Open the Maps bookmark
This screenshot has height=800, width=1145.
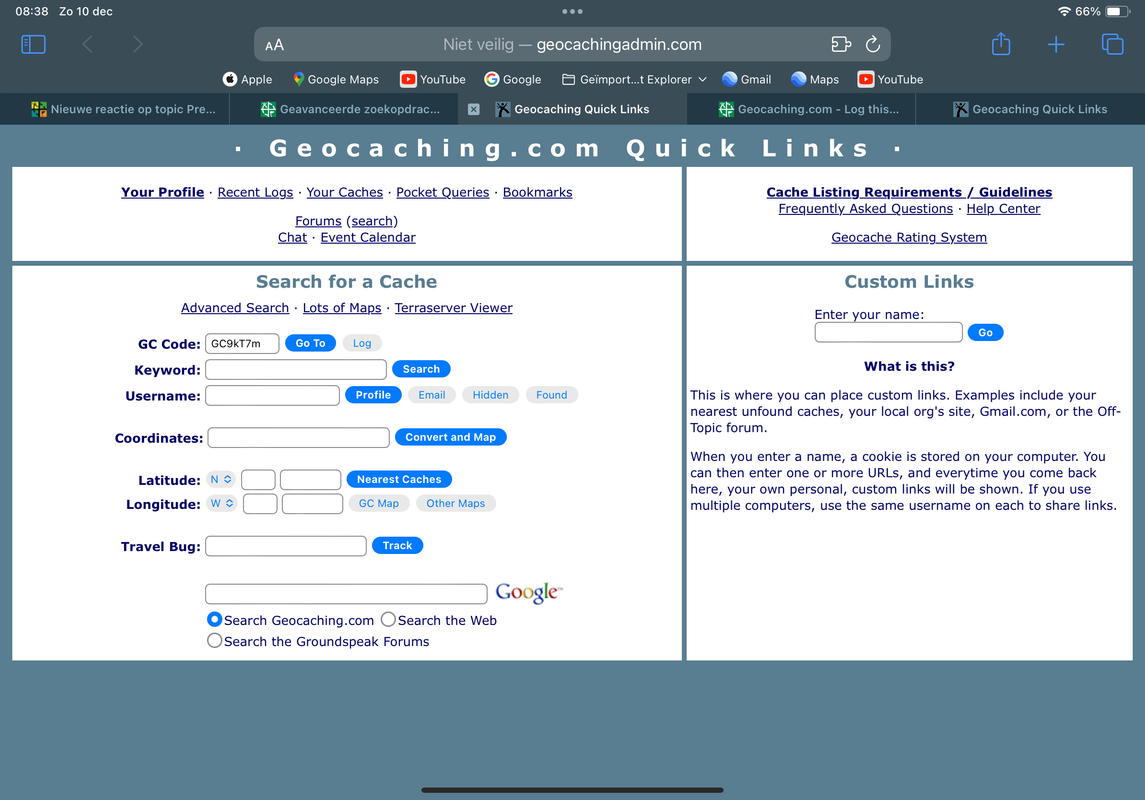[x=815, y=80]
